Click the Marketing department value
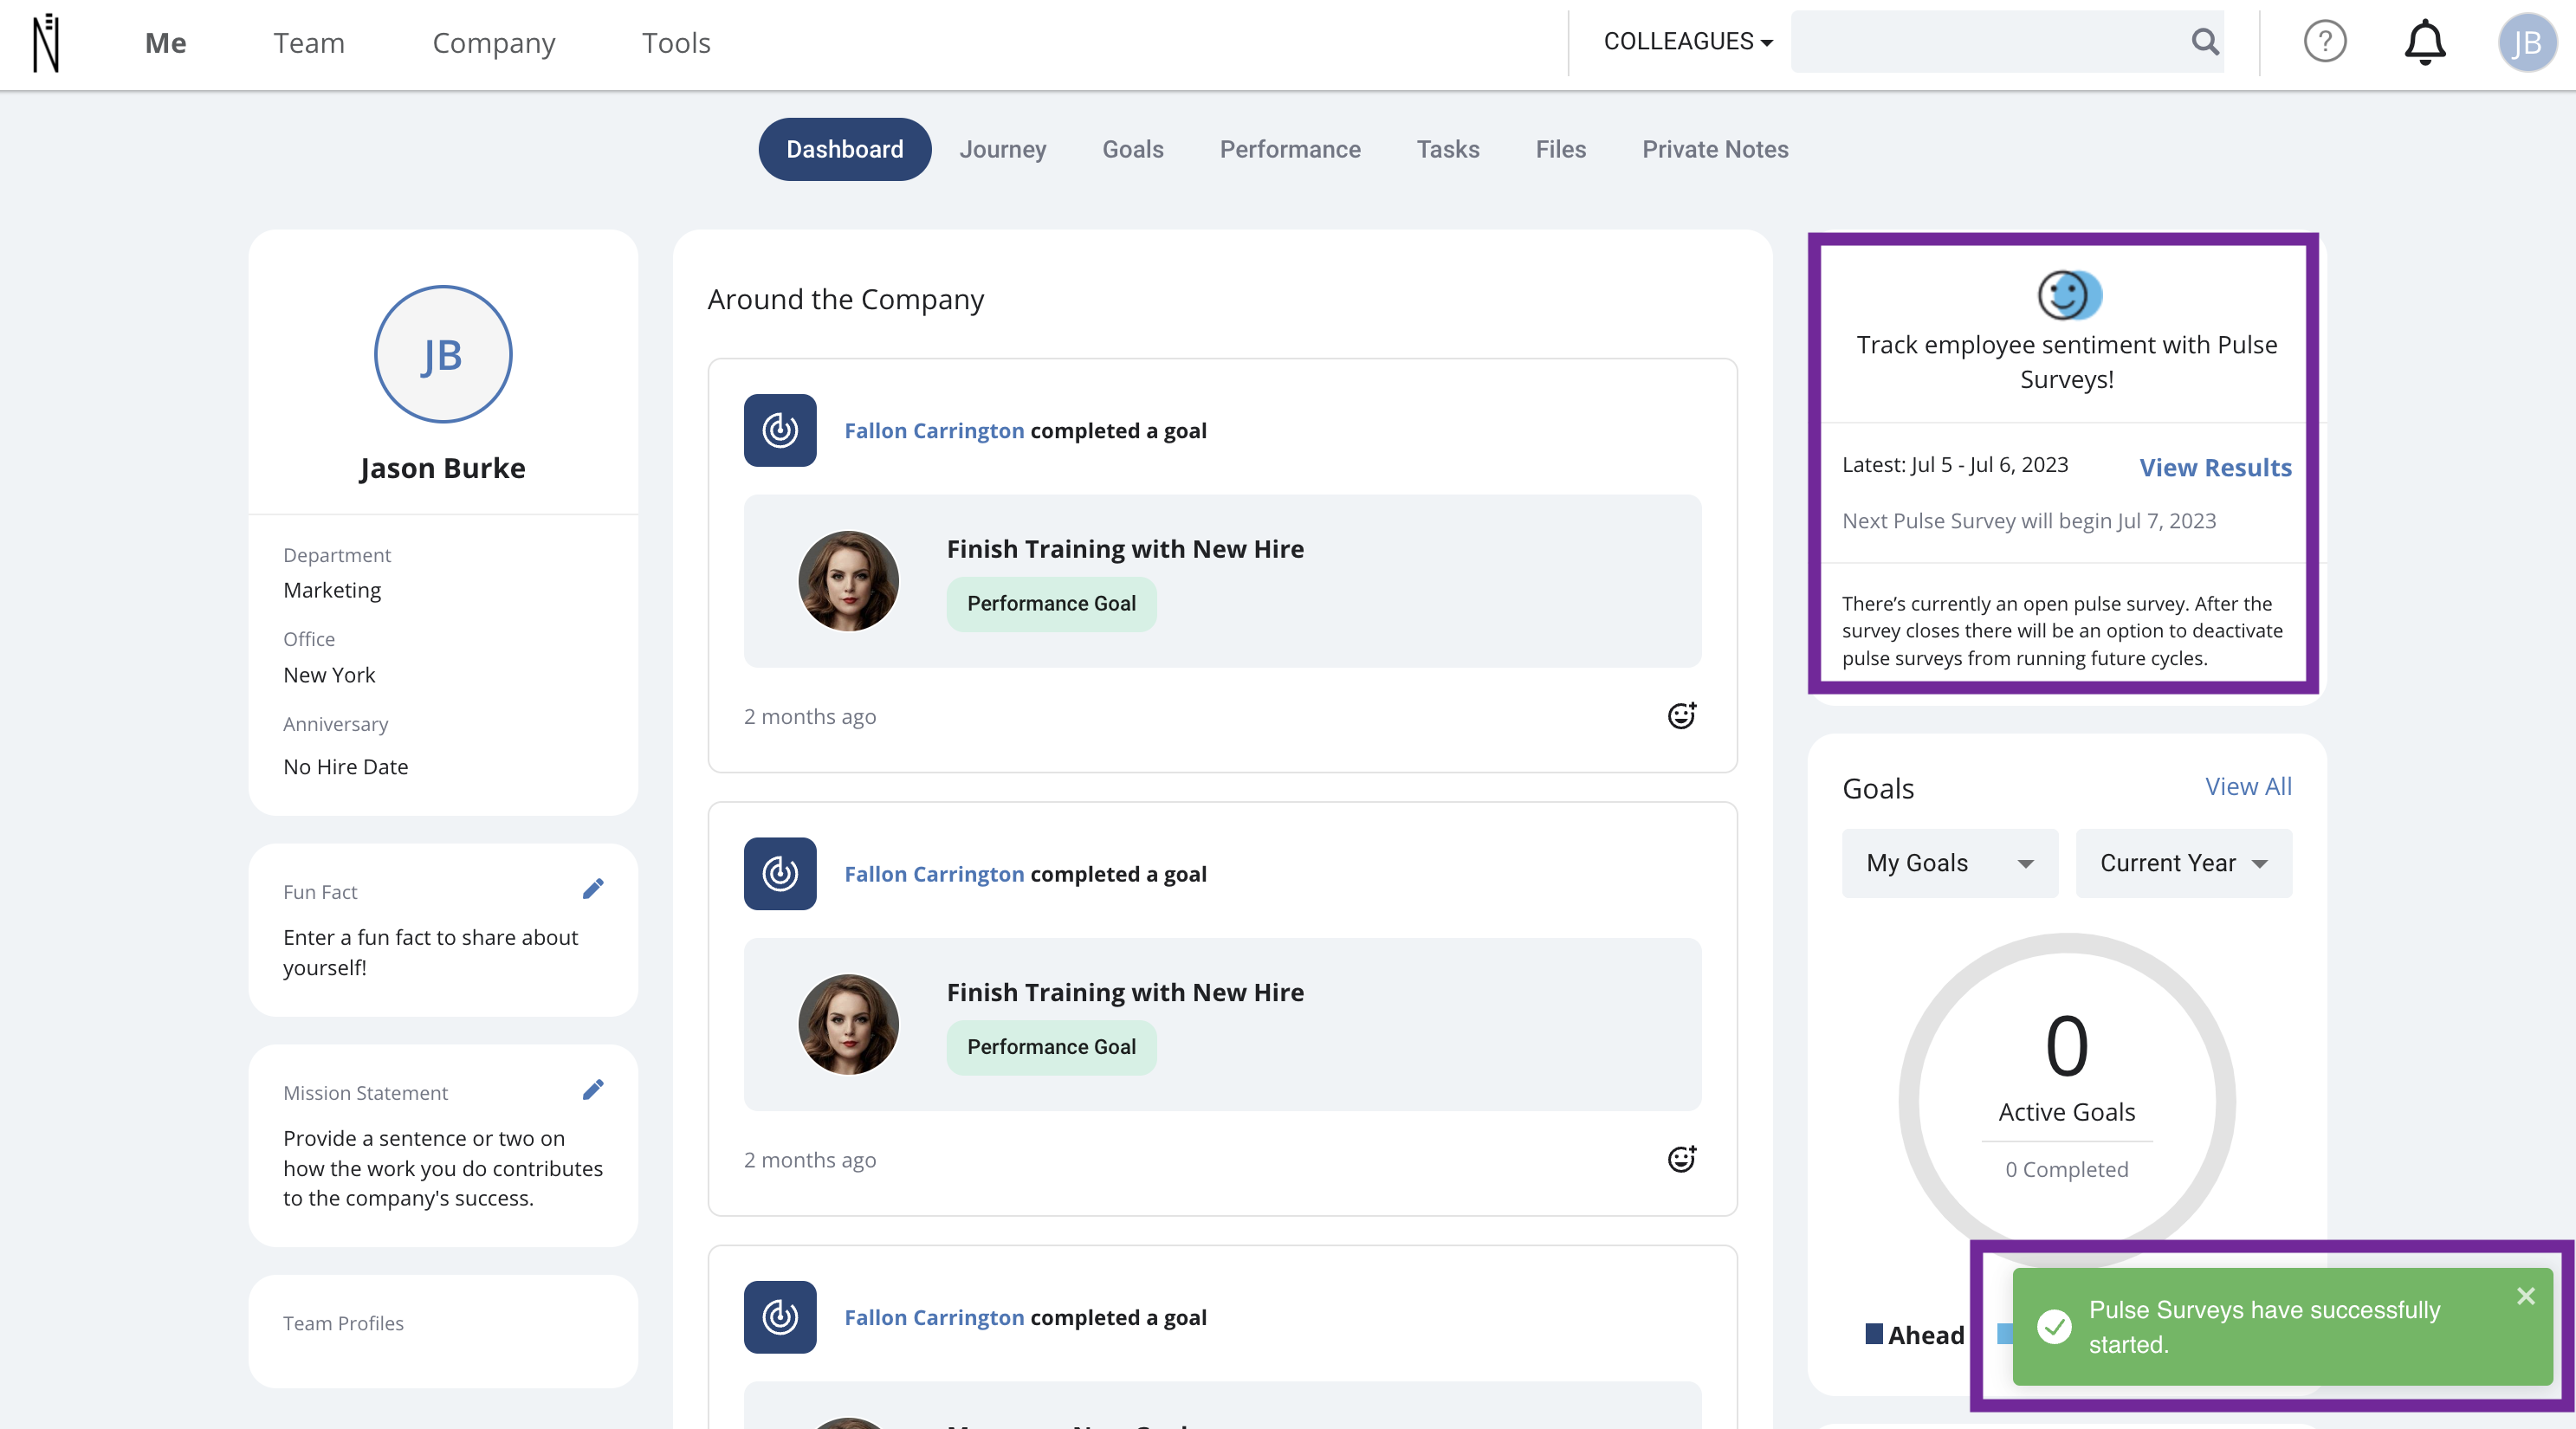 point(332,590)
